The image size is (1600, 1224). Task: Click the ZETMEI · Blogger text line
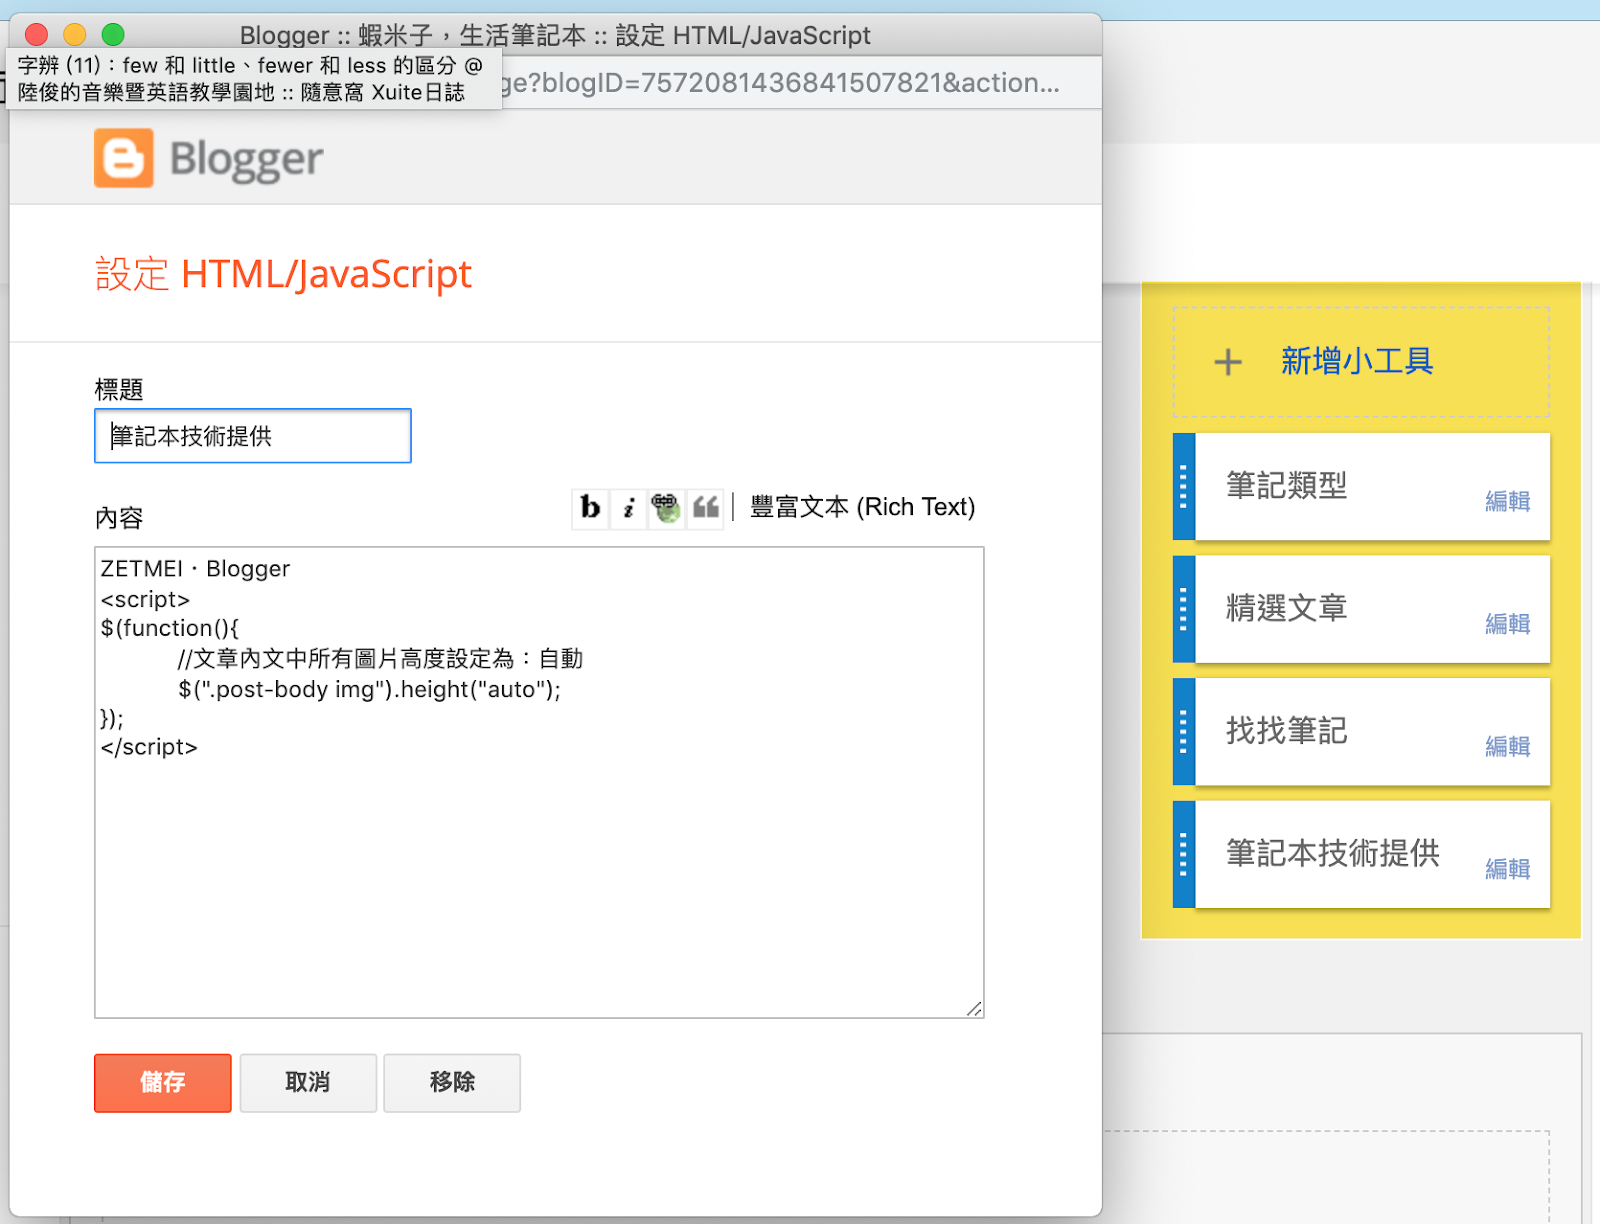point(195,569)
